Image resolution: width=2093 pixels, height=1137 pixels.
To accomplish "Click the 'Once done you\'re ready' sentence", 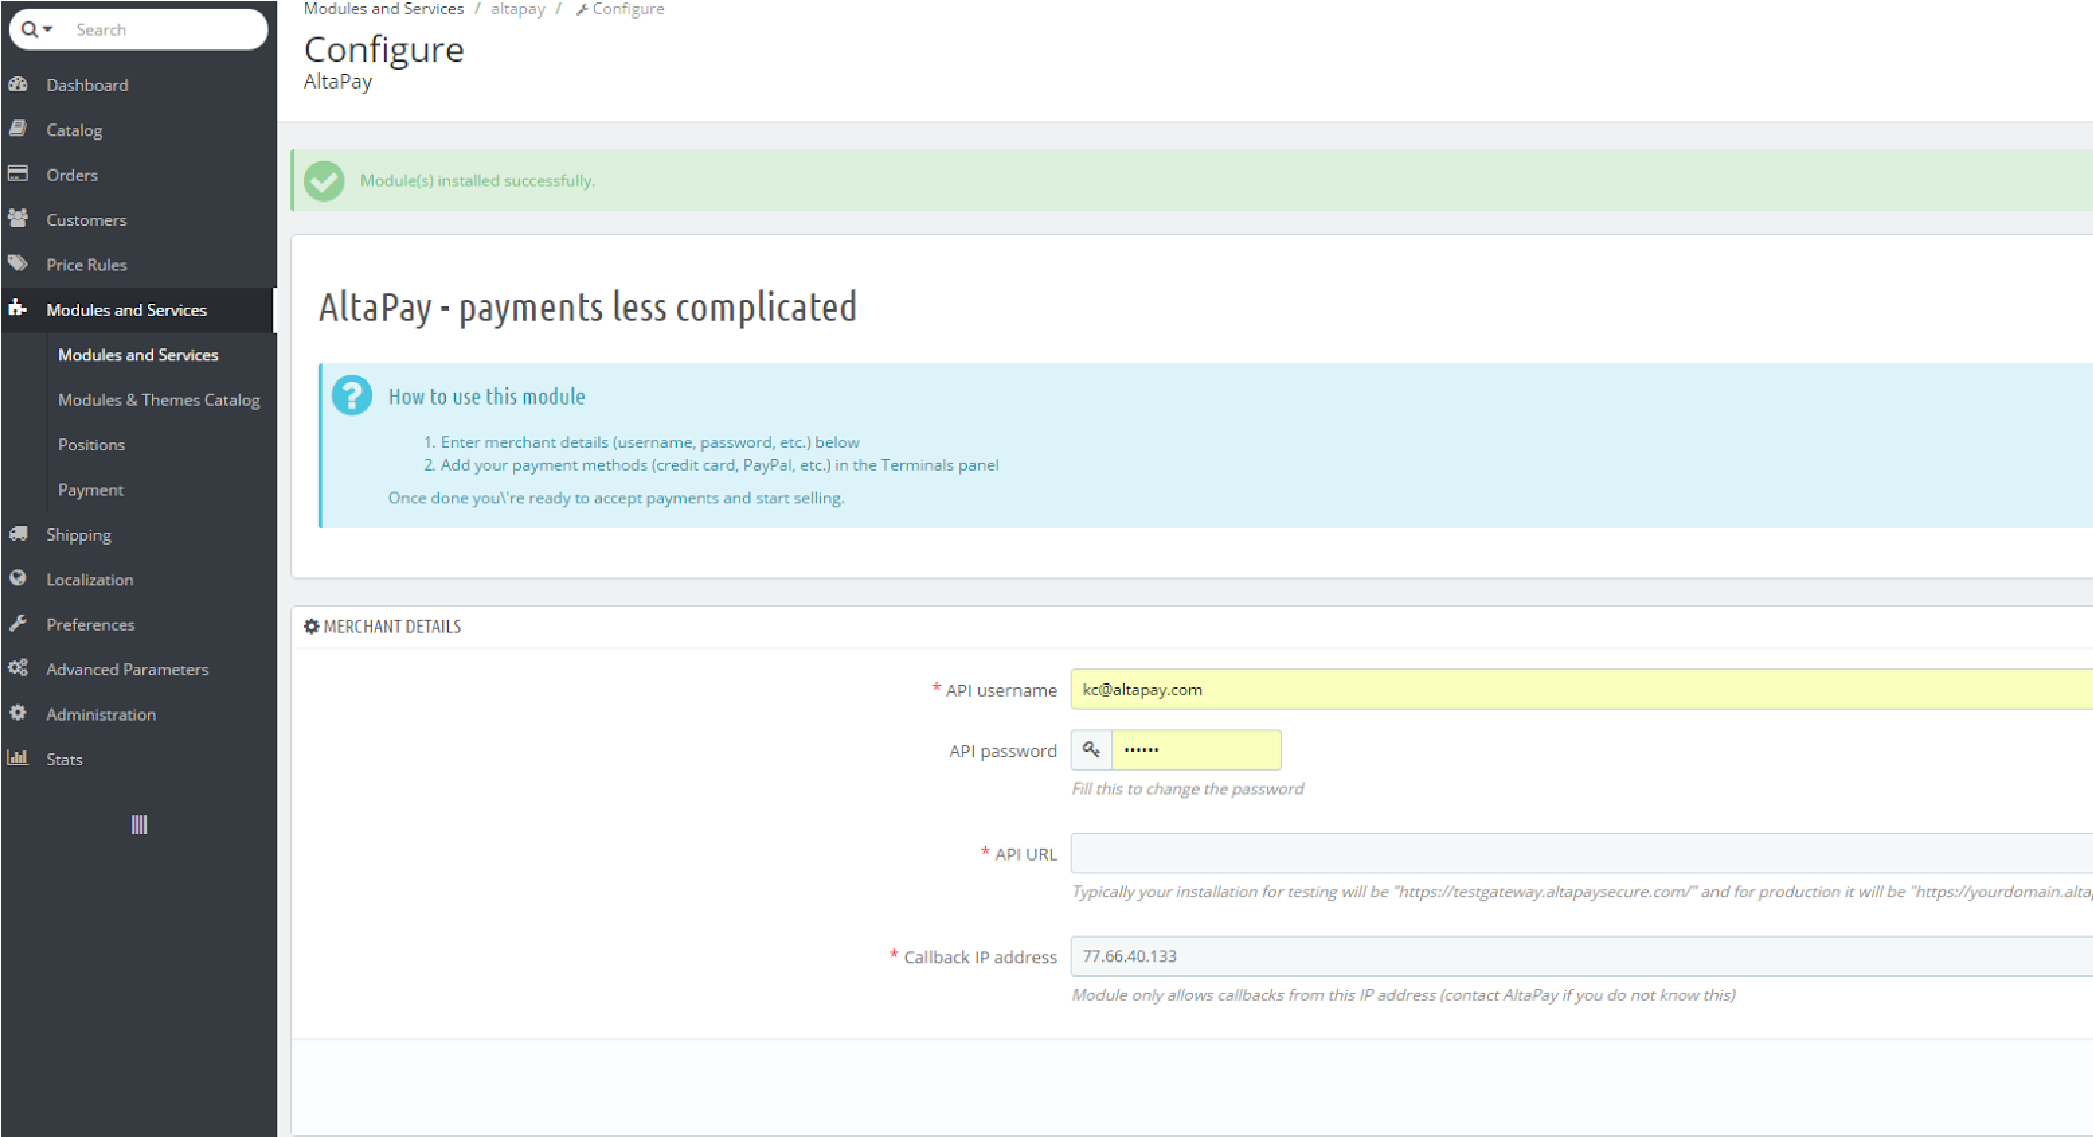I will click(x=616, y=498).
